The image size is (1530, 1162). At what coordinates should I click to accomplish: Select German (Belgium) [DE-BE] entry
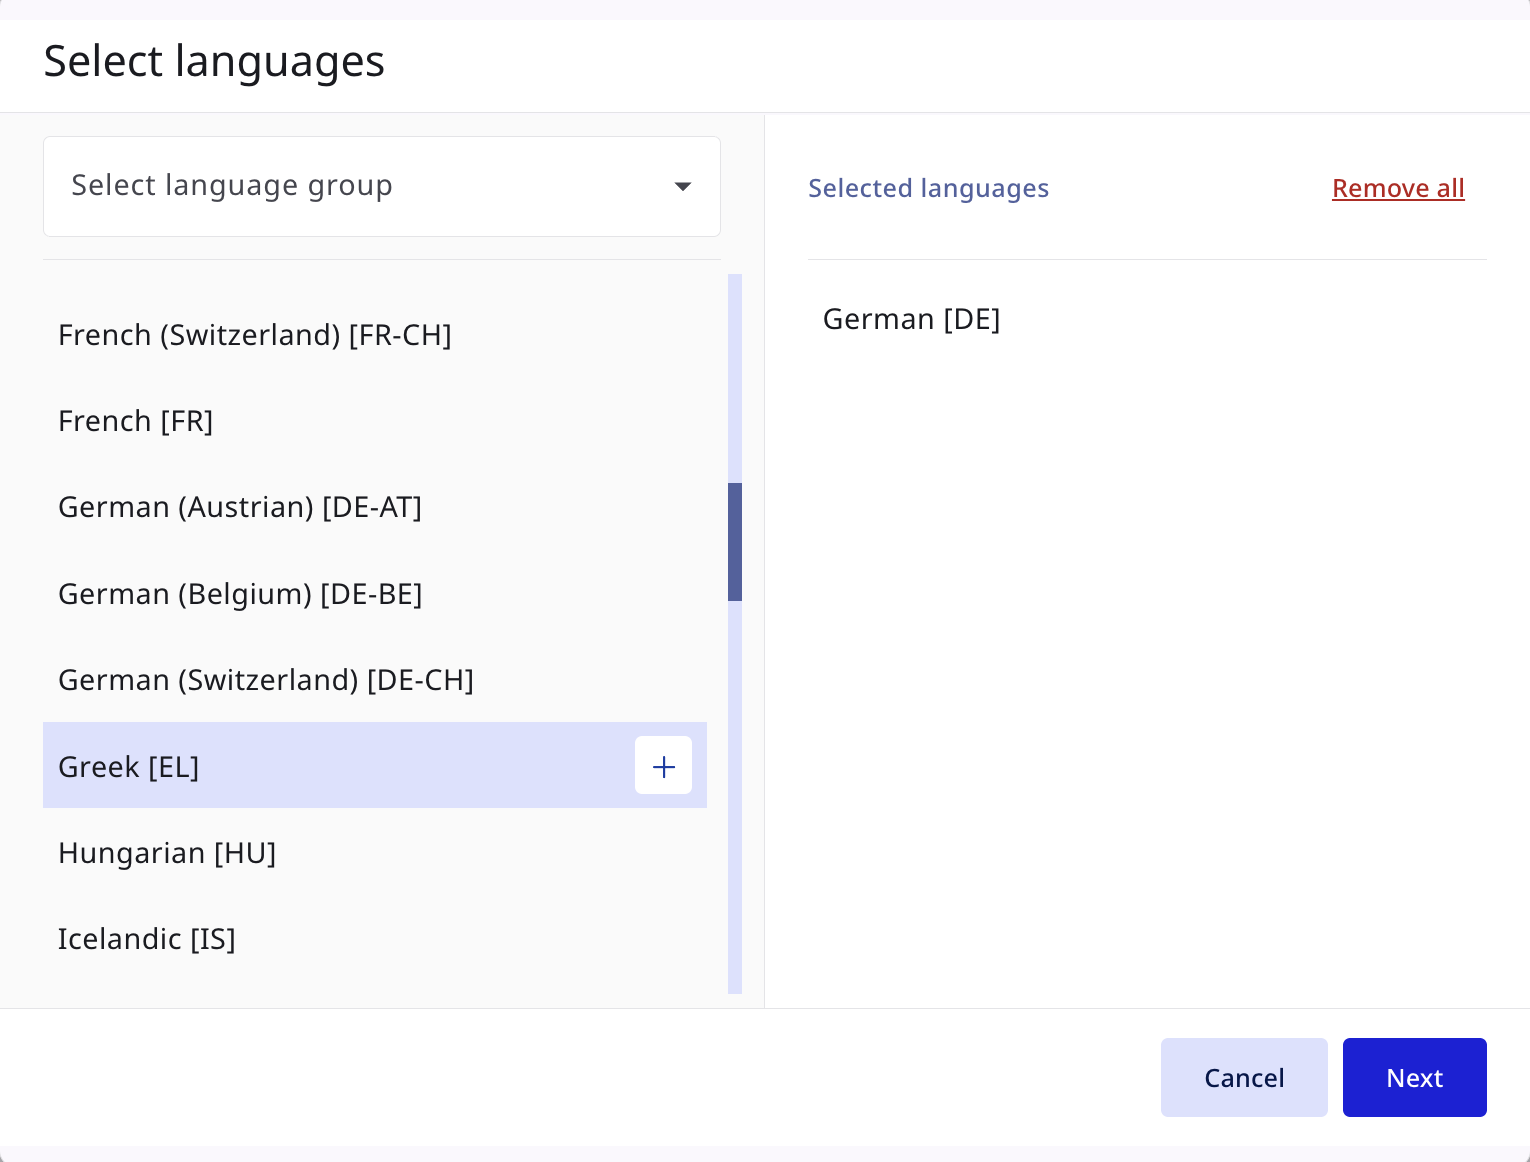coord(375,594)
